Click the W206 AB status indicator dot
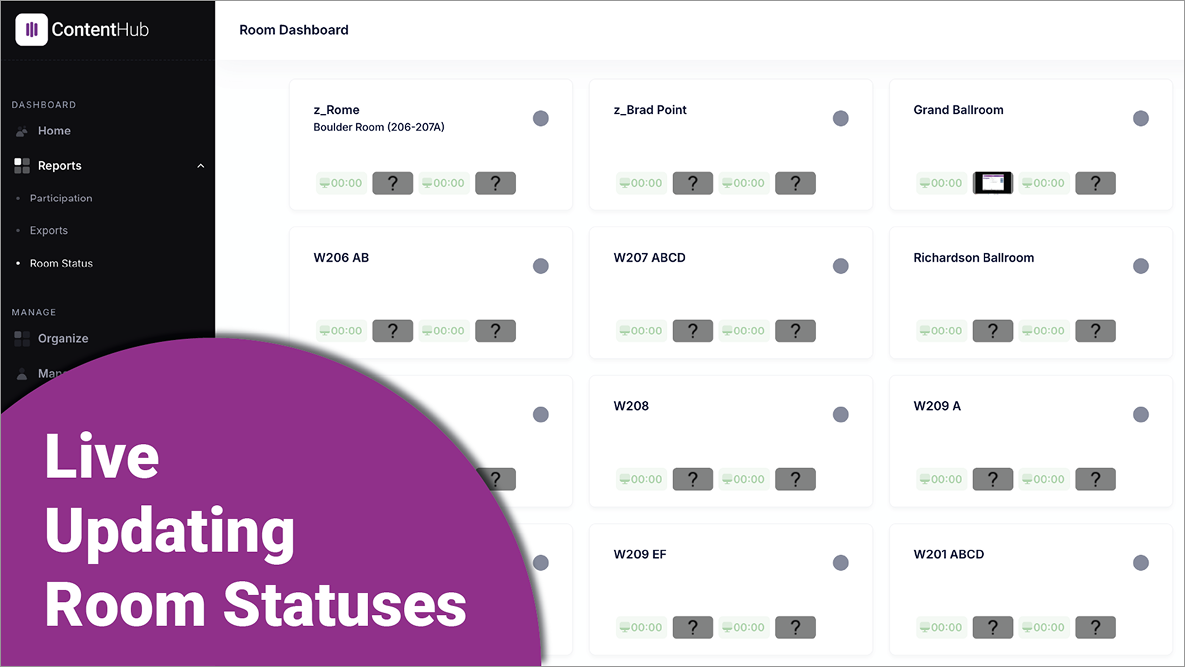This screenshot has height=667, width=1185. pyautogui.click(x=541, y=266)
